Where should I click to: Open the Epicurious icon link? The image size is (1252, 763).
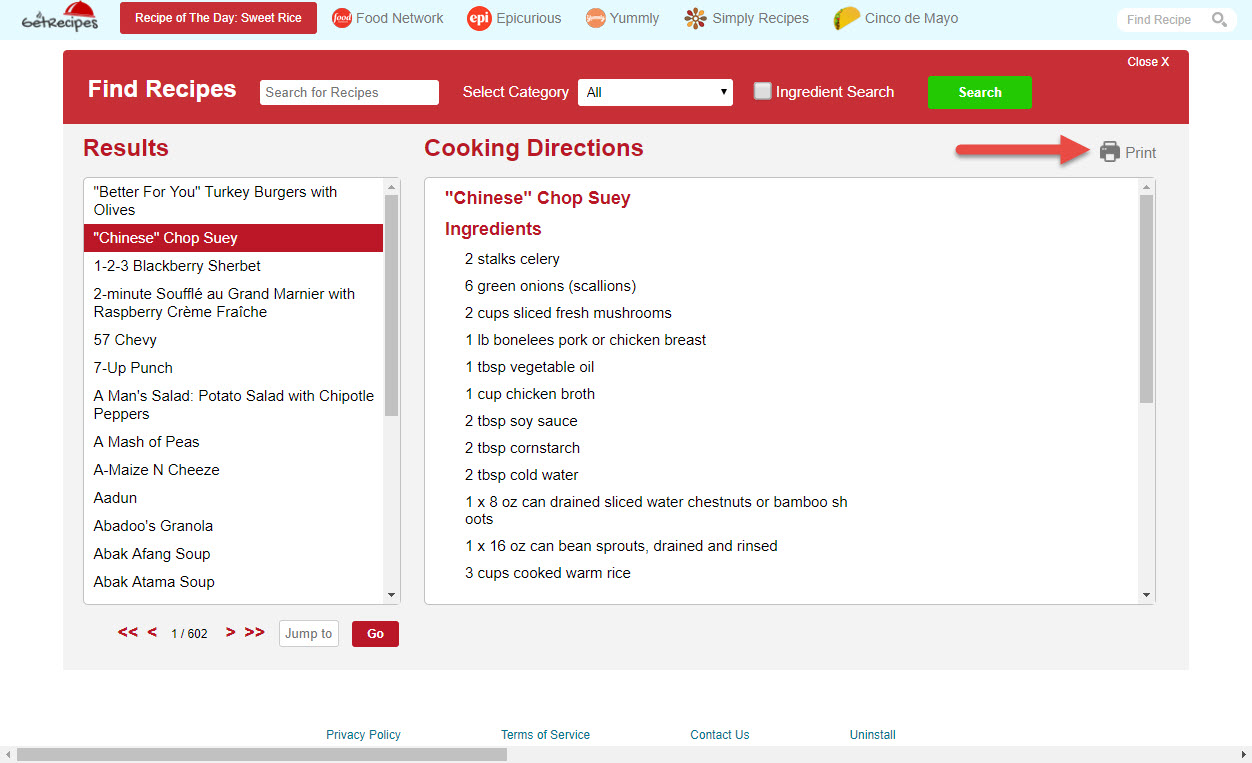coord(479,18)
